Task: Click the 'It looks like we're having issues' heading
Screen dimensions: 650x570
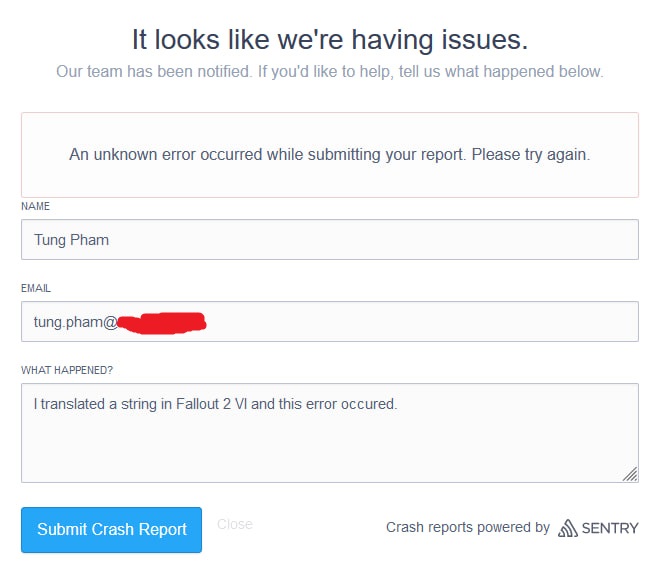Action: 330,40
